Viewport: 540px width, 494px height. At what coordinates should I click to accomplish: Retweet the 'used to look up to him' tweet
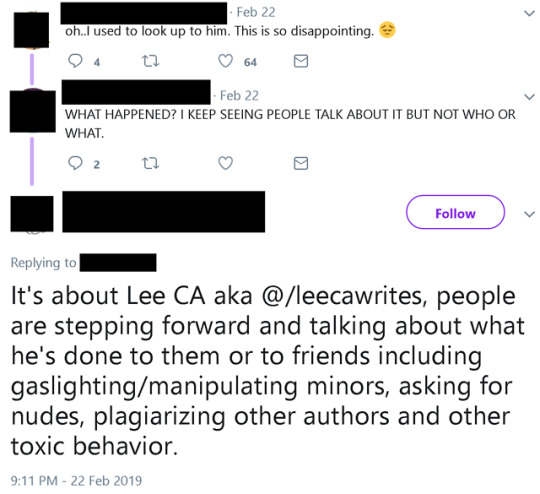pyautogui.click(x=150, y=61)
